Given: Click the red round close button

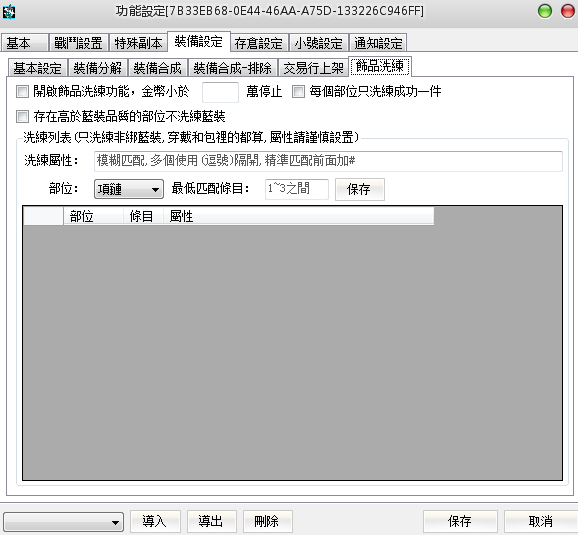Looking at the screenshot, I should coord(568,11).
